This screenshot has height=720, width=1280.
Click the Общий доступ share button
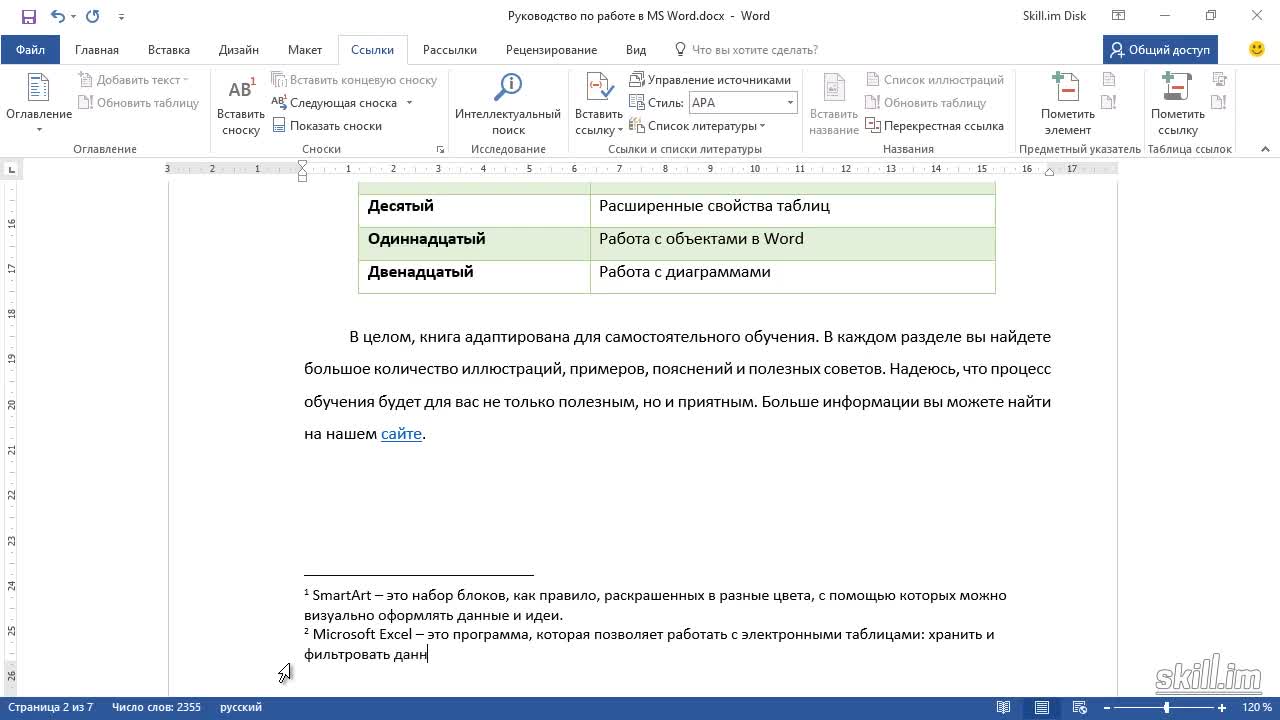(1160, 49)
